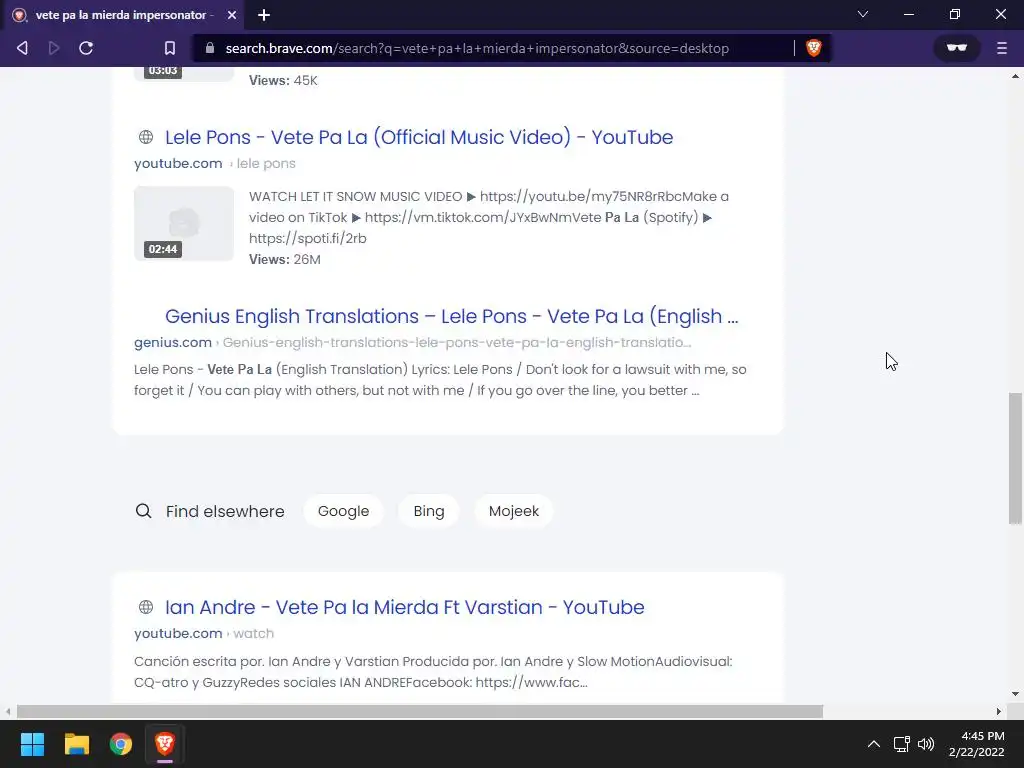Click the horizontal scrollbar thumb
Viewport: 1024px width, 768px height.
[419, 711]
